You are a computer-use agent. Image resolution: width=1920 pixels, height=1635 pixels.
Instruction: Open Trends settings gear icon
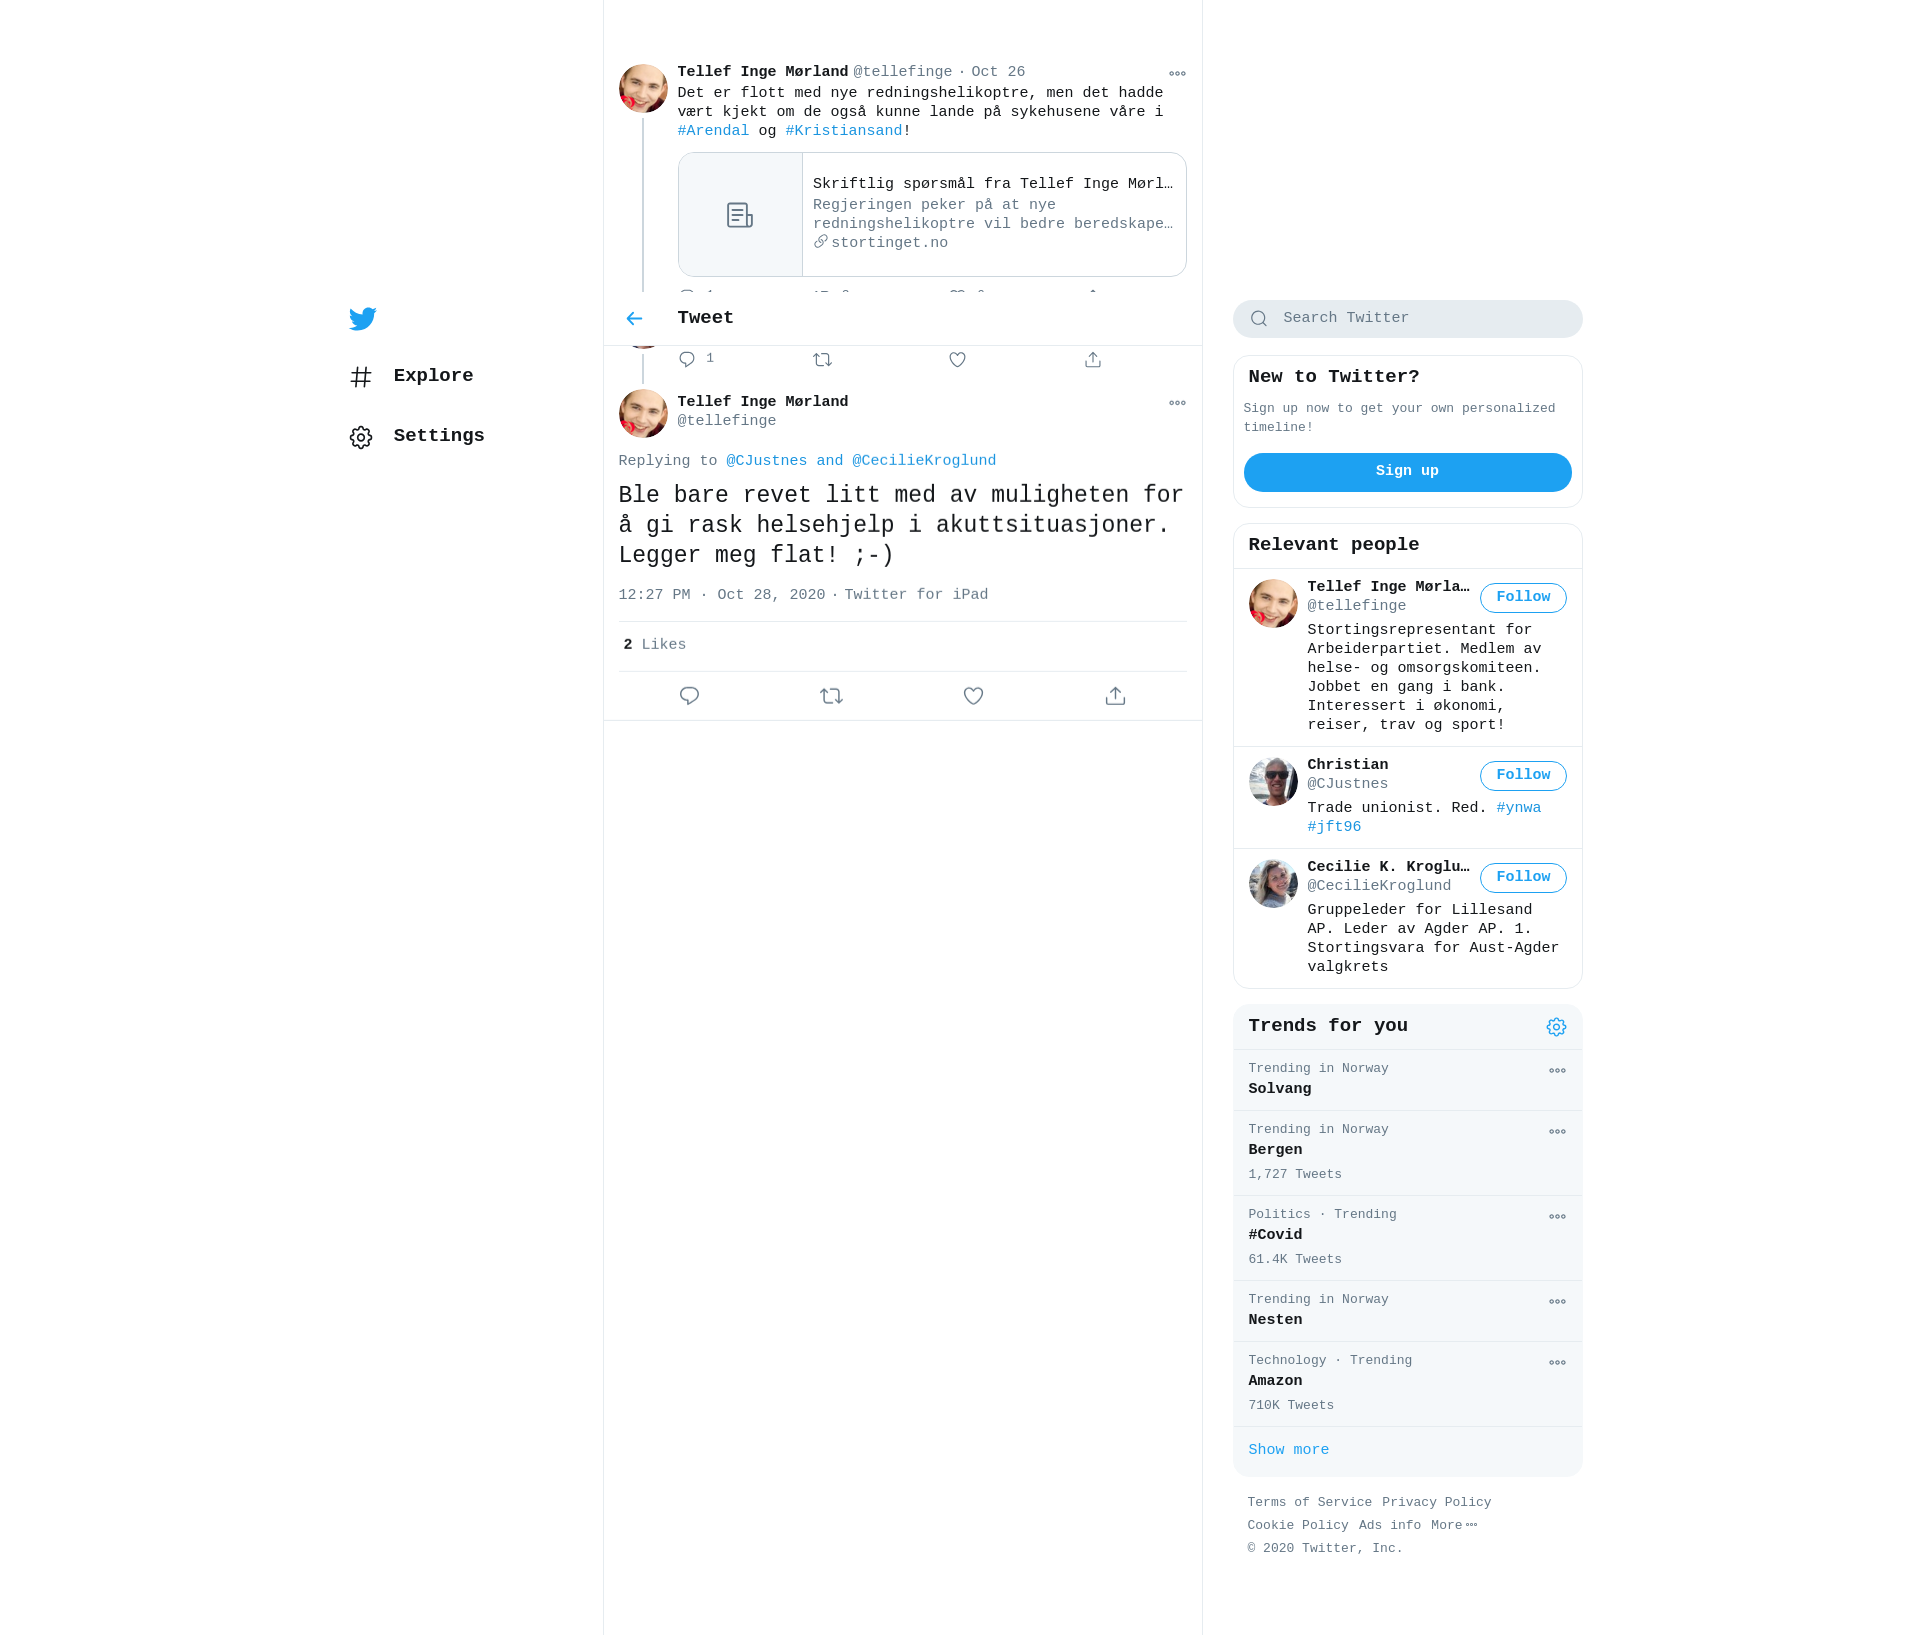pos(1556,1027)
